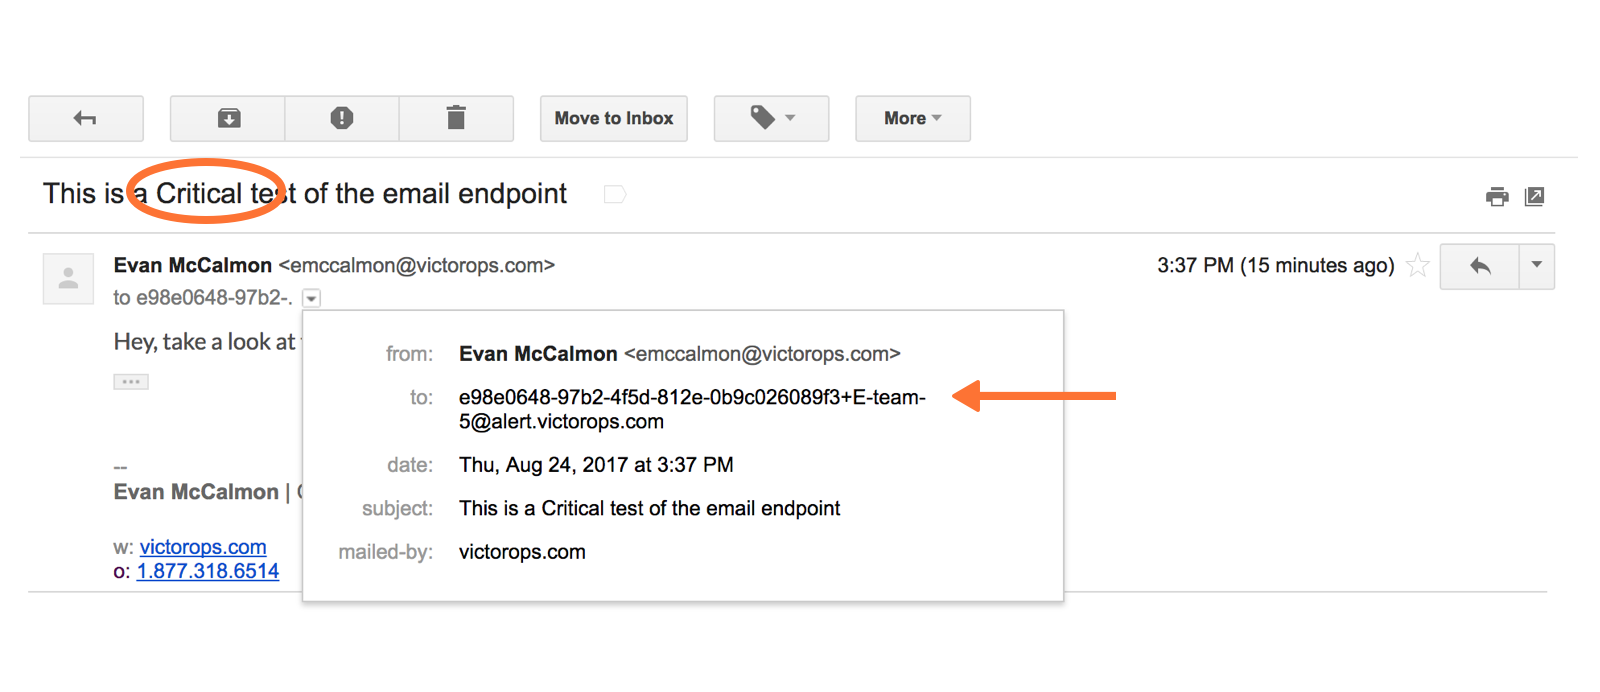
Task: Open the victorops.com link
Action: click(x=203, y=547)
